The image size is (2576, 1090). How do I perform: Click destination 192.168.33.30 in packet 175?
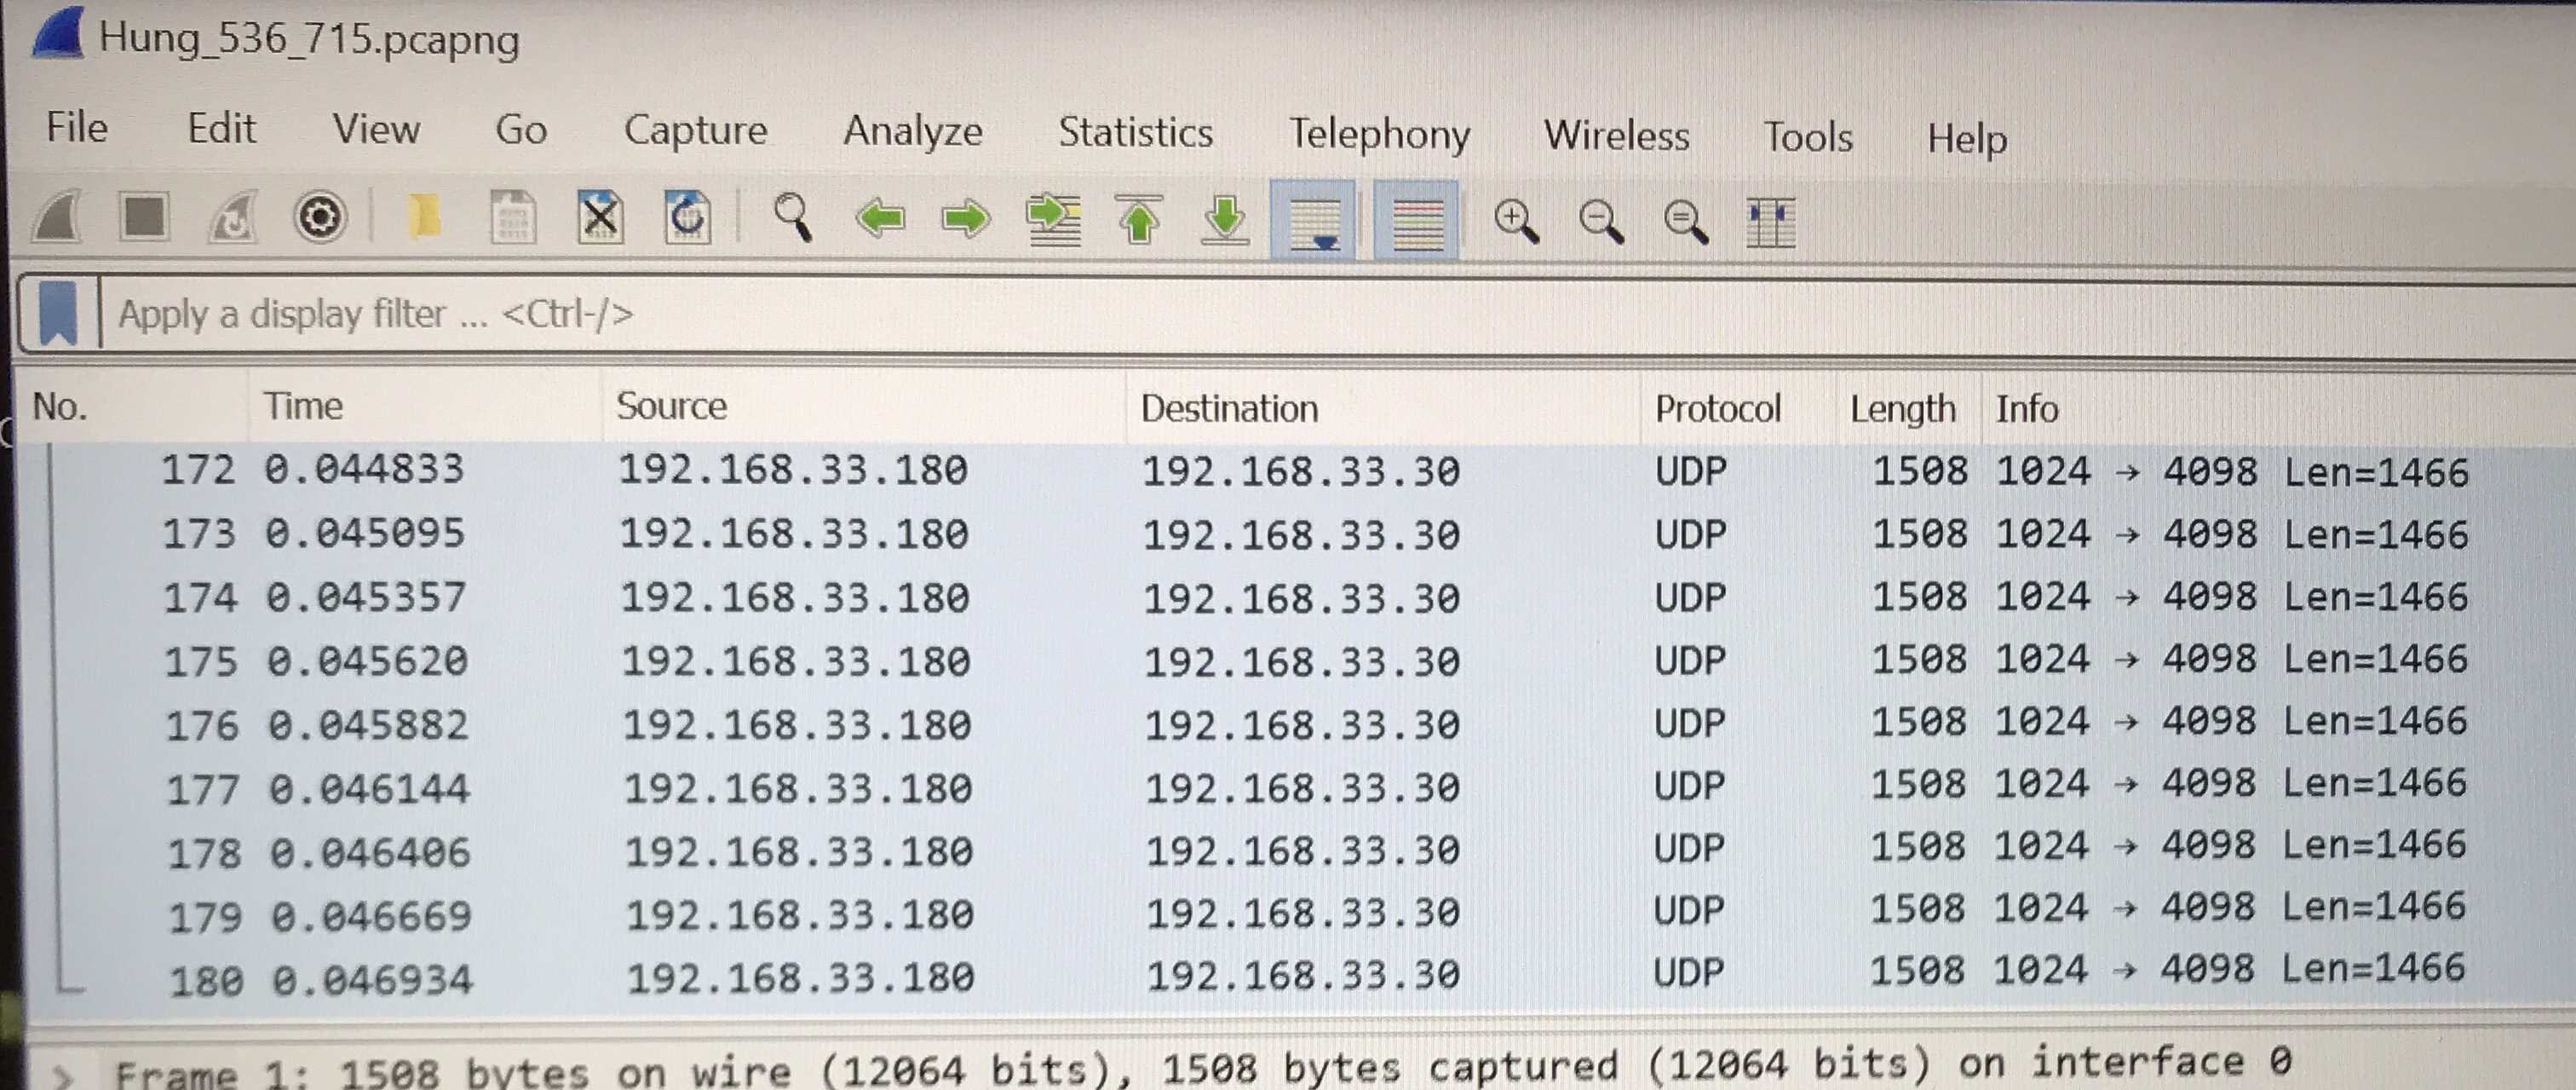[1302, 662]
